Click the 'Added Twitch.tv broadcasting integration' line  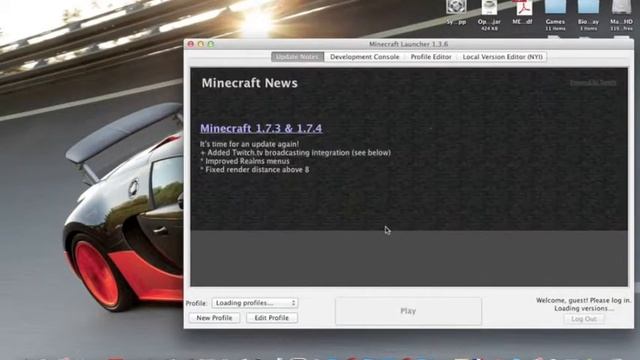(x=295, y=153)
